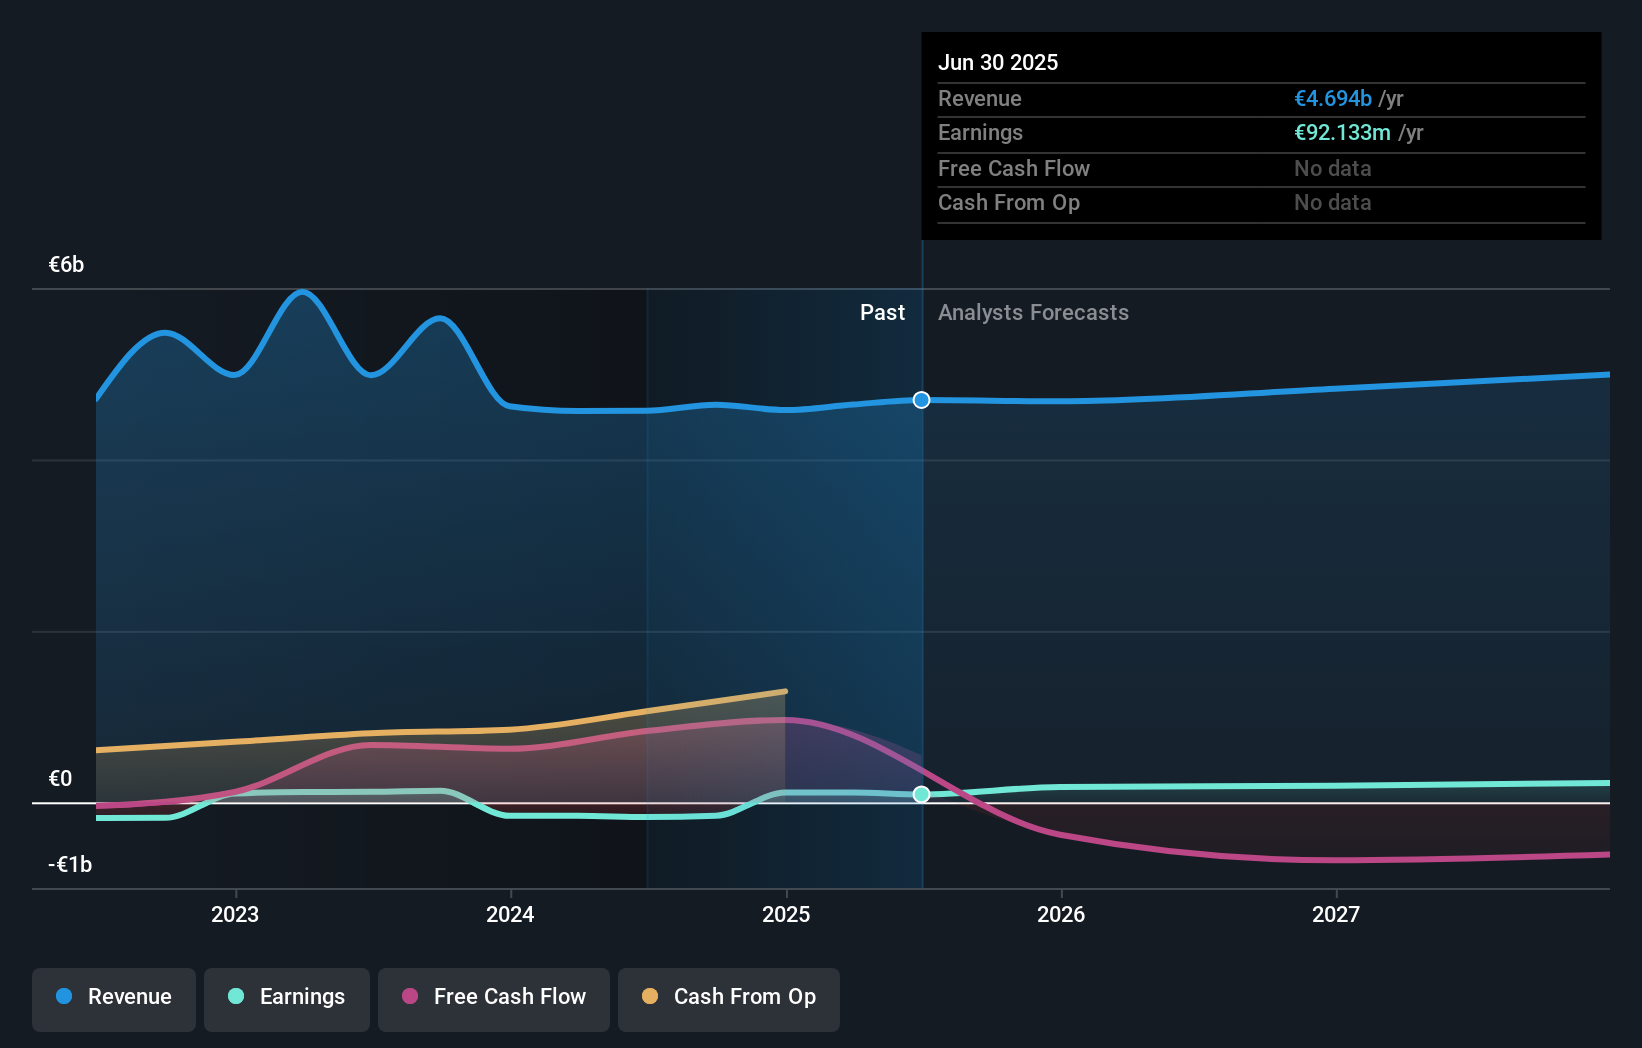Screen dimensions: 1642x1048
Task: Click the blue Revenue legend dot
Action: tap(64, 996)
